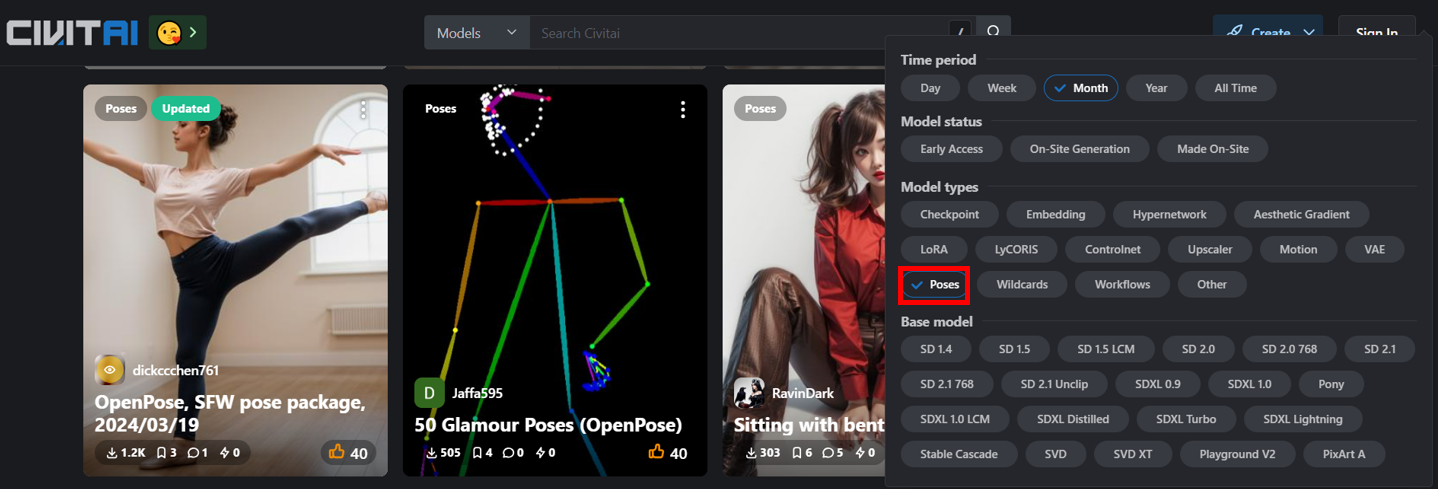This screenshot has height=489, width=1438.
Task: Open 50 Glamour Poses (OpenPose) title
Action: pos(548,425)
